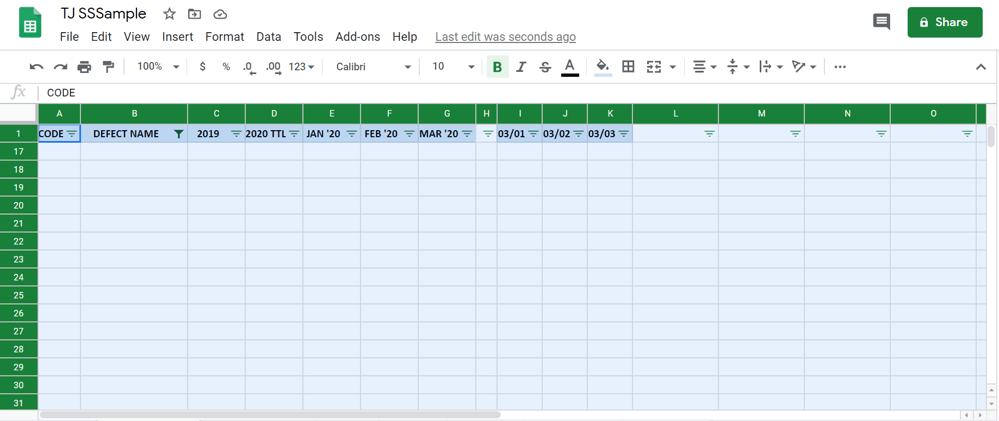Click the print icon
The image size is (999, 421).
coord(84,67)
